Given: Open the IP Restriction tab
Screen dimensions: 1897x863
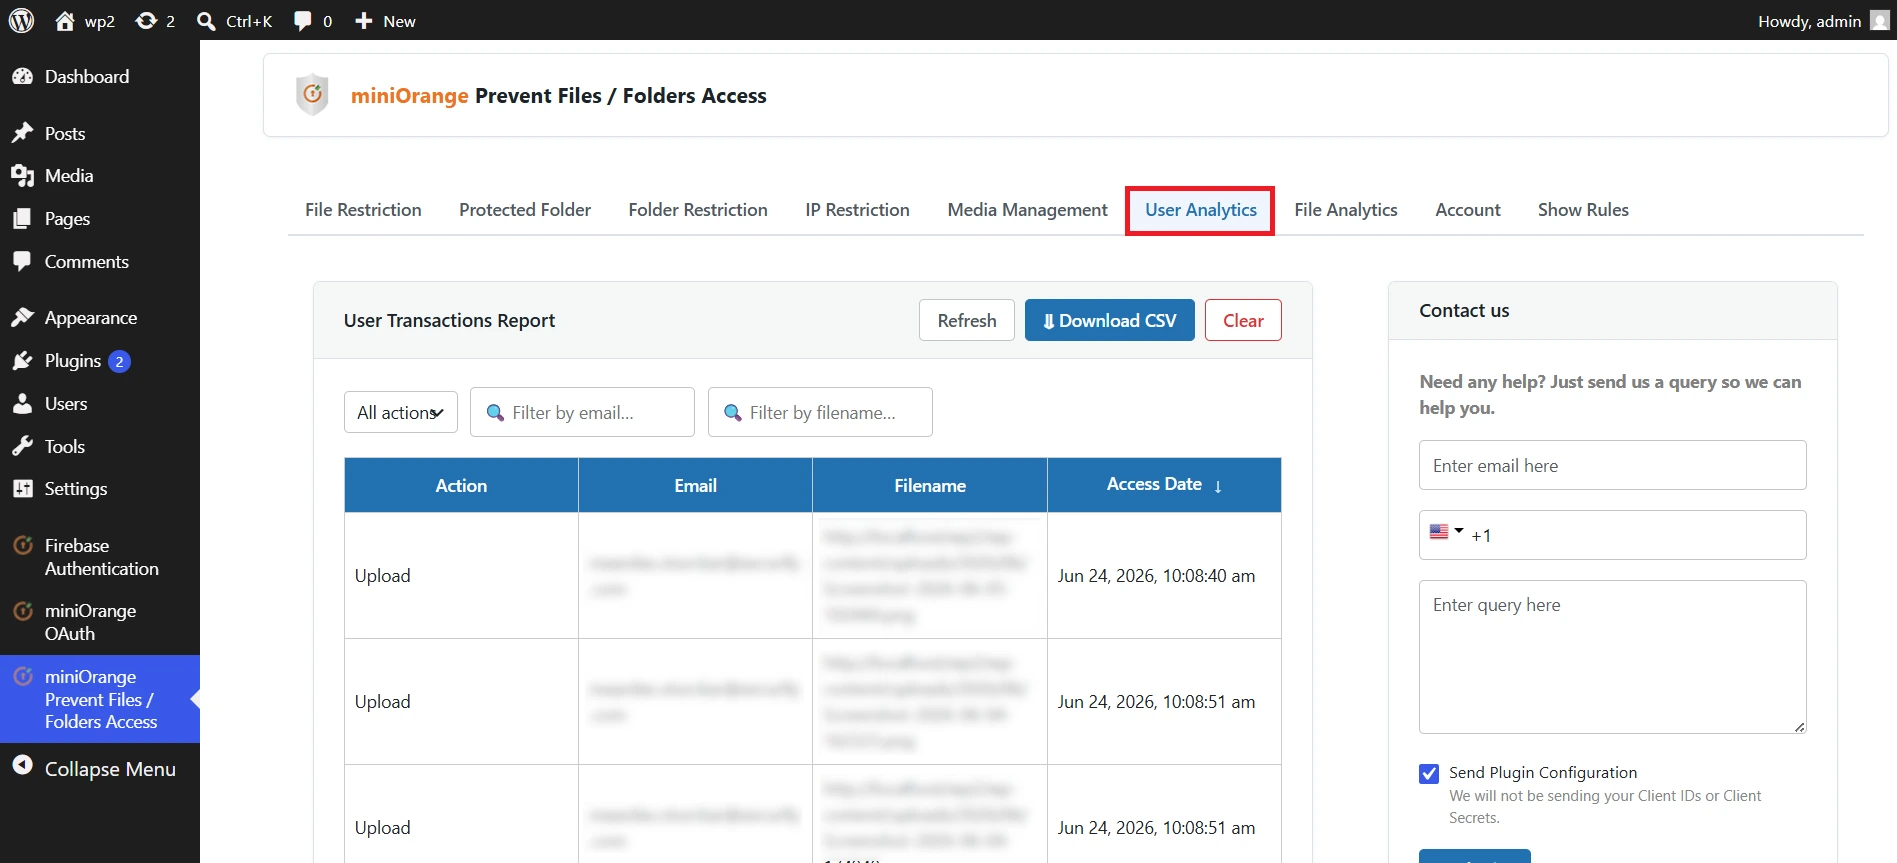Looking at the screenshot, I should 858,210.
